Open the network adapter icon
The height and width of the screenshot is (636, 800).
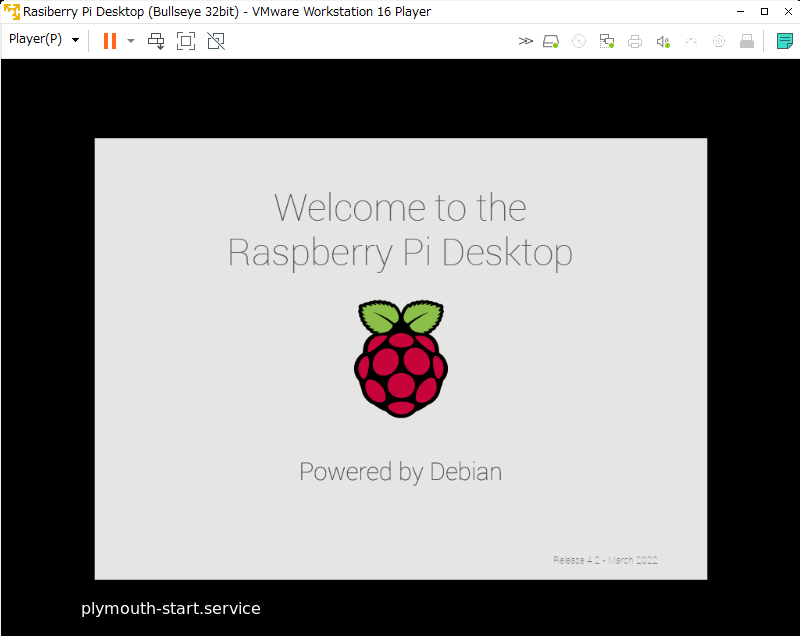tap(607, 41)
